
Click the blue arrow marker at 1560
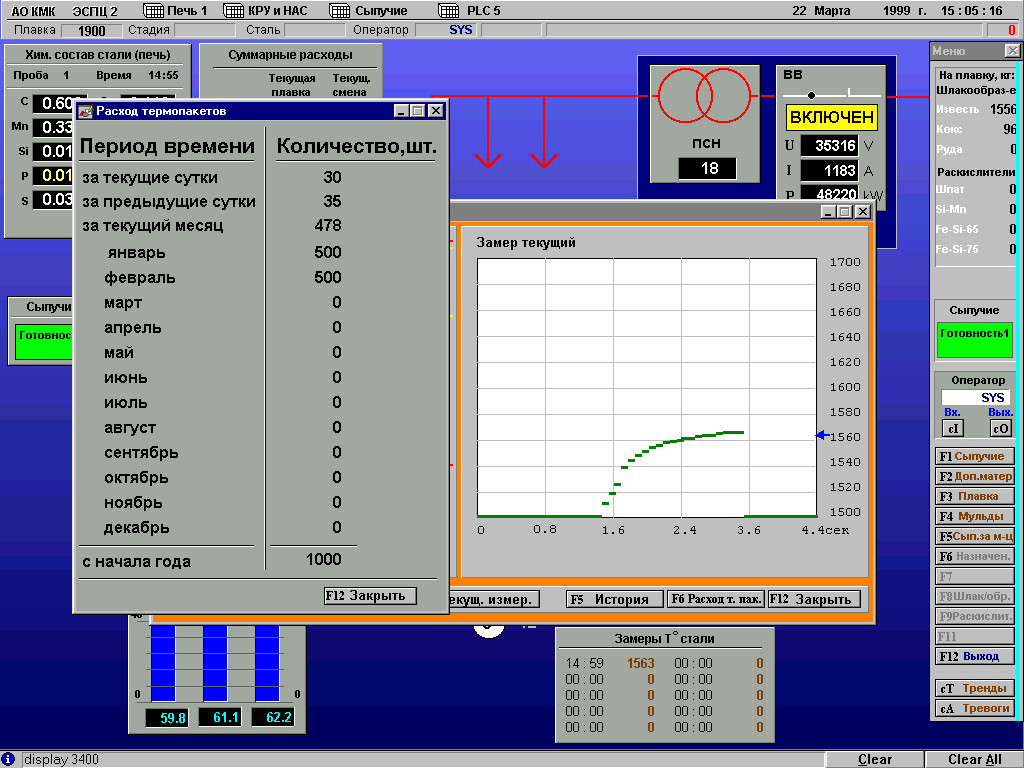tap(823, 435)
